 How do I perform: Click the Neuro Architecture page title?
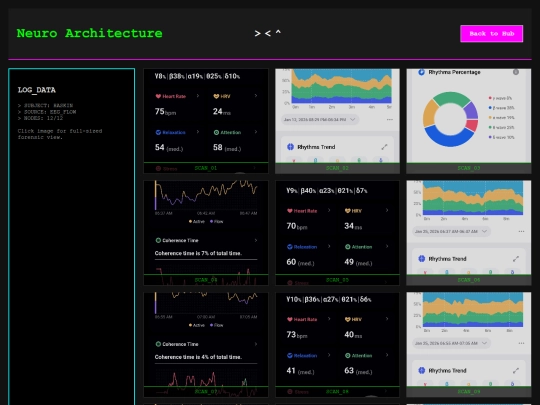click(90, 33)
